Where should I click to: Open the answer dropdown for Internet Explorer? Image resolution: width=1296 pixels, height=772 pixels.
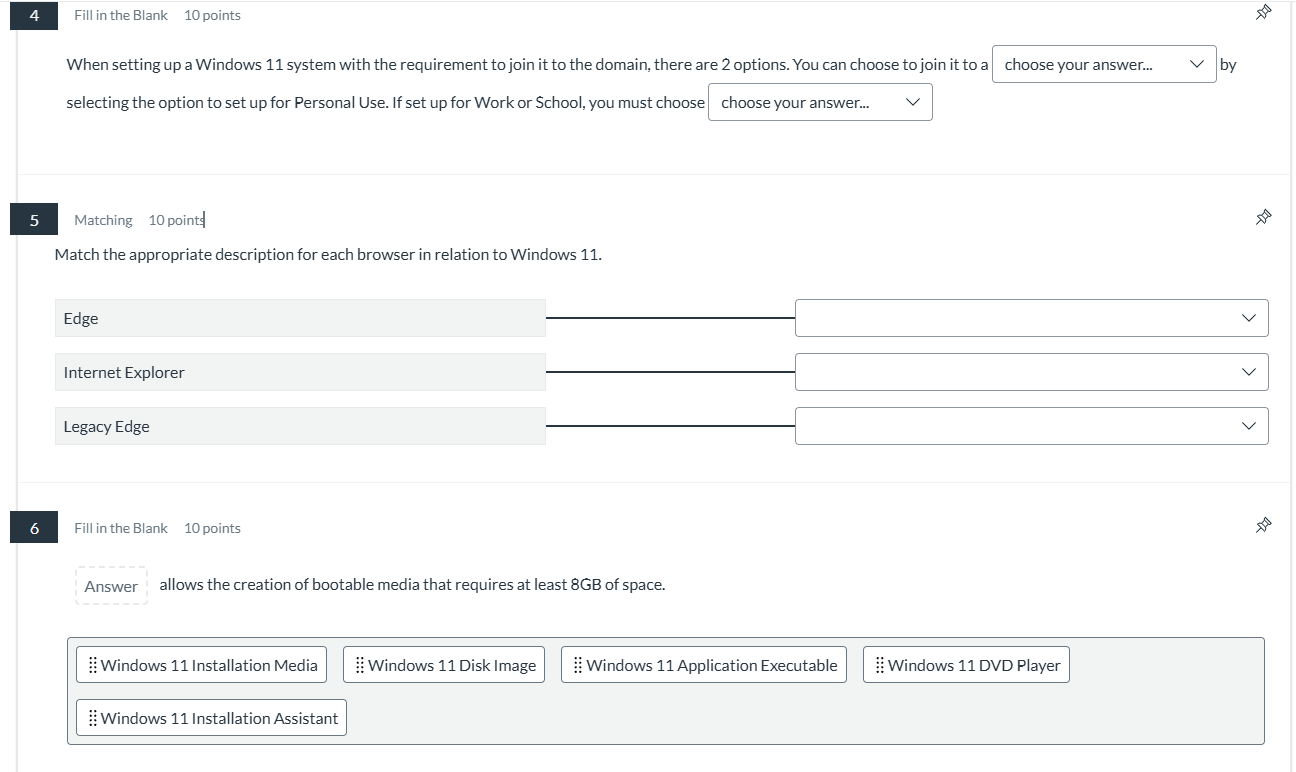pyautogui.click(x=1031, y=372)
